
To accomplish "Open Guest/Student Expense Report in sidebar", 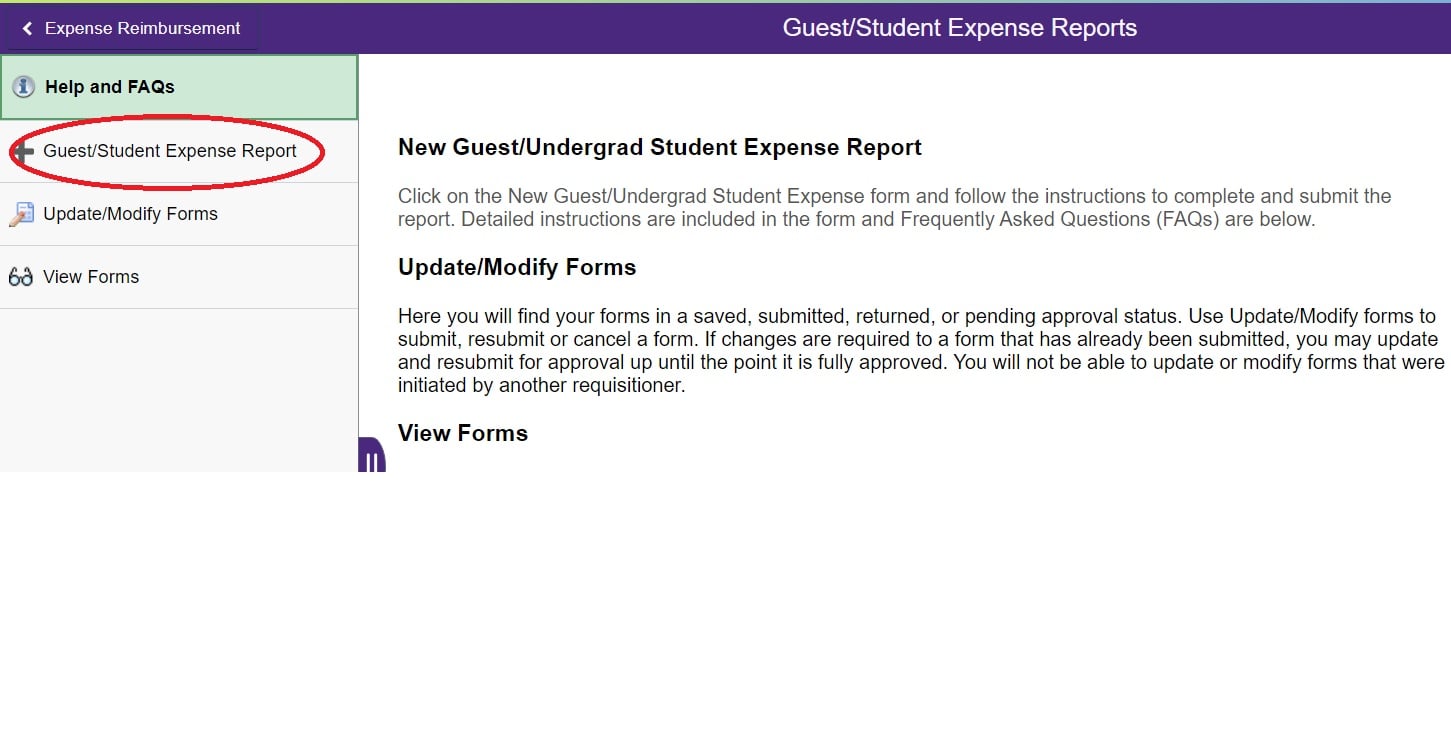I will tap(170, 152).
